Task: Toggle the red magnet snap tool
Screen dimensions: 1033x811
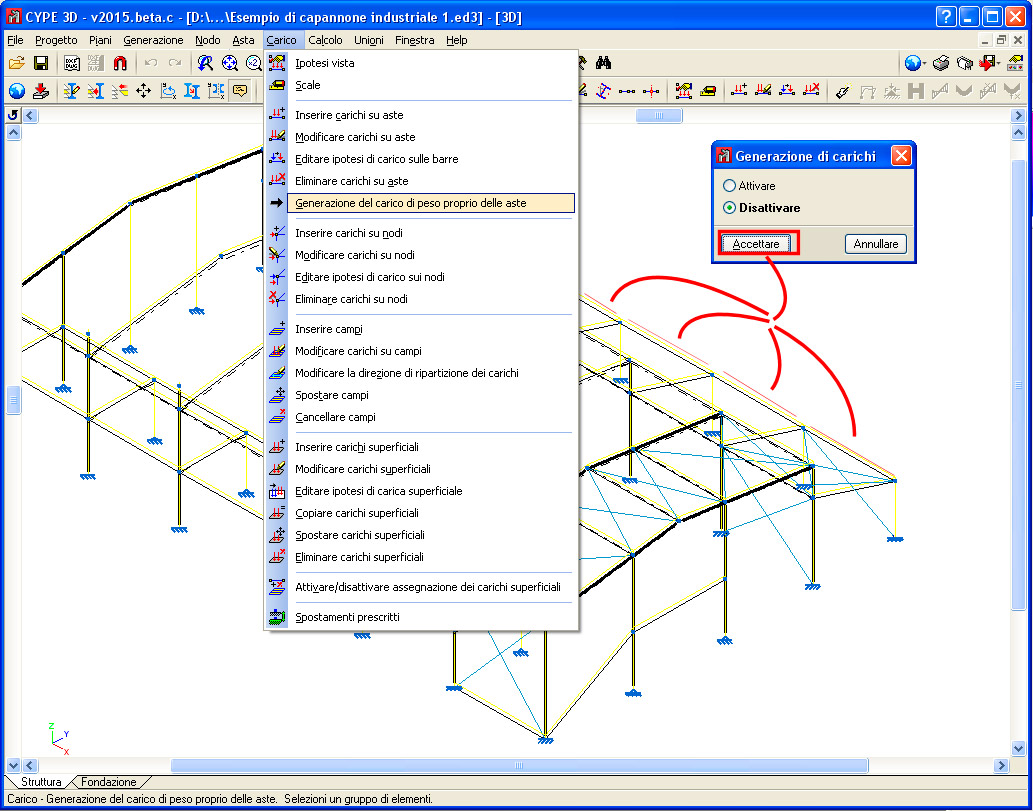Action: 120,63
